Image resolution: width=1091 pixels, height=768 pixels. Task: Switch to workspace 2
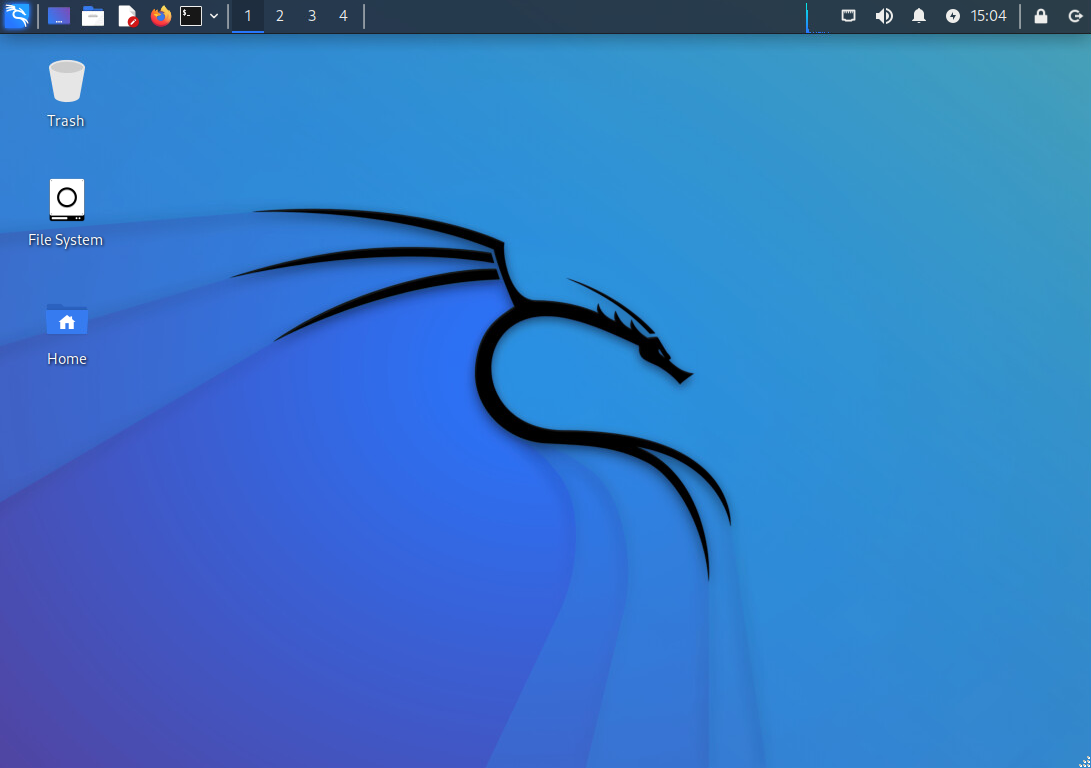click(280, 16)
